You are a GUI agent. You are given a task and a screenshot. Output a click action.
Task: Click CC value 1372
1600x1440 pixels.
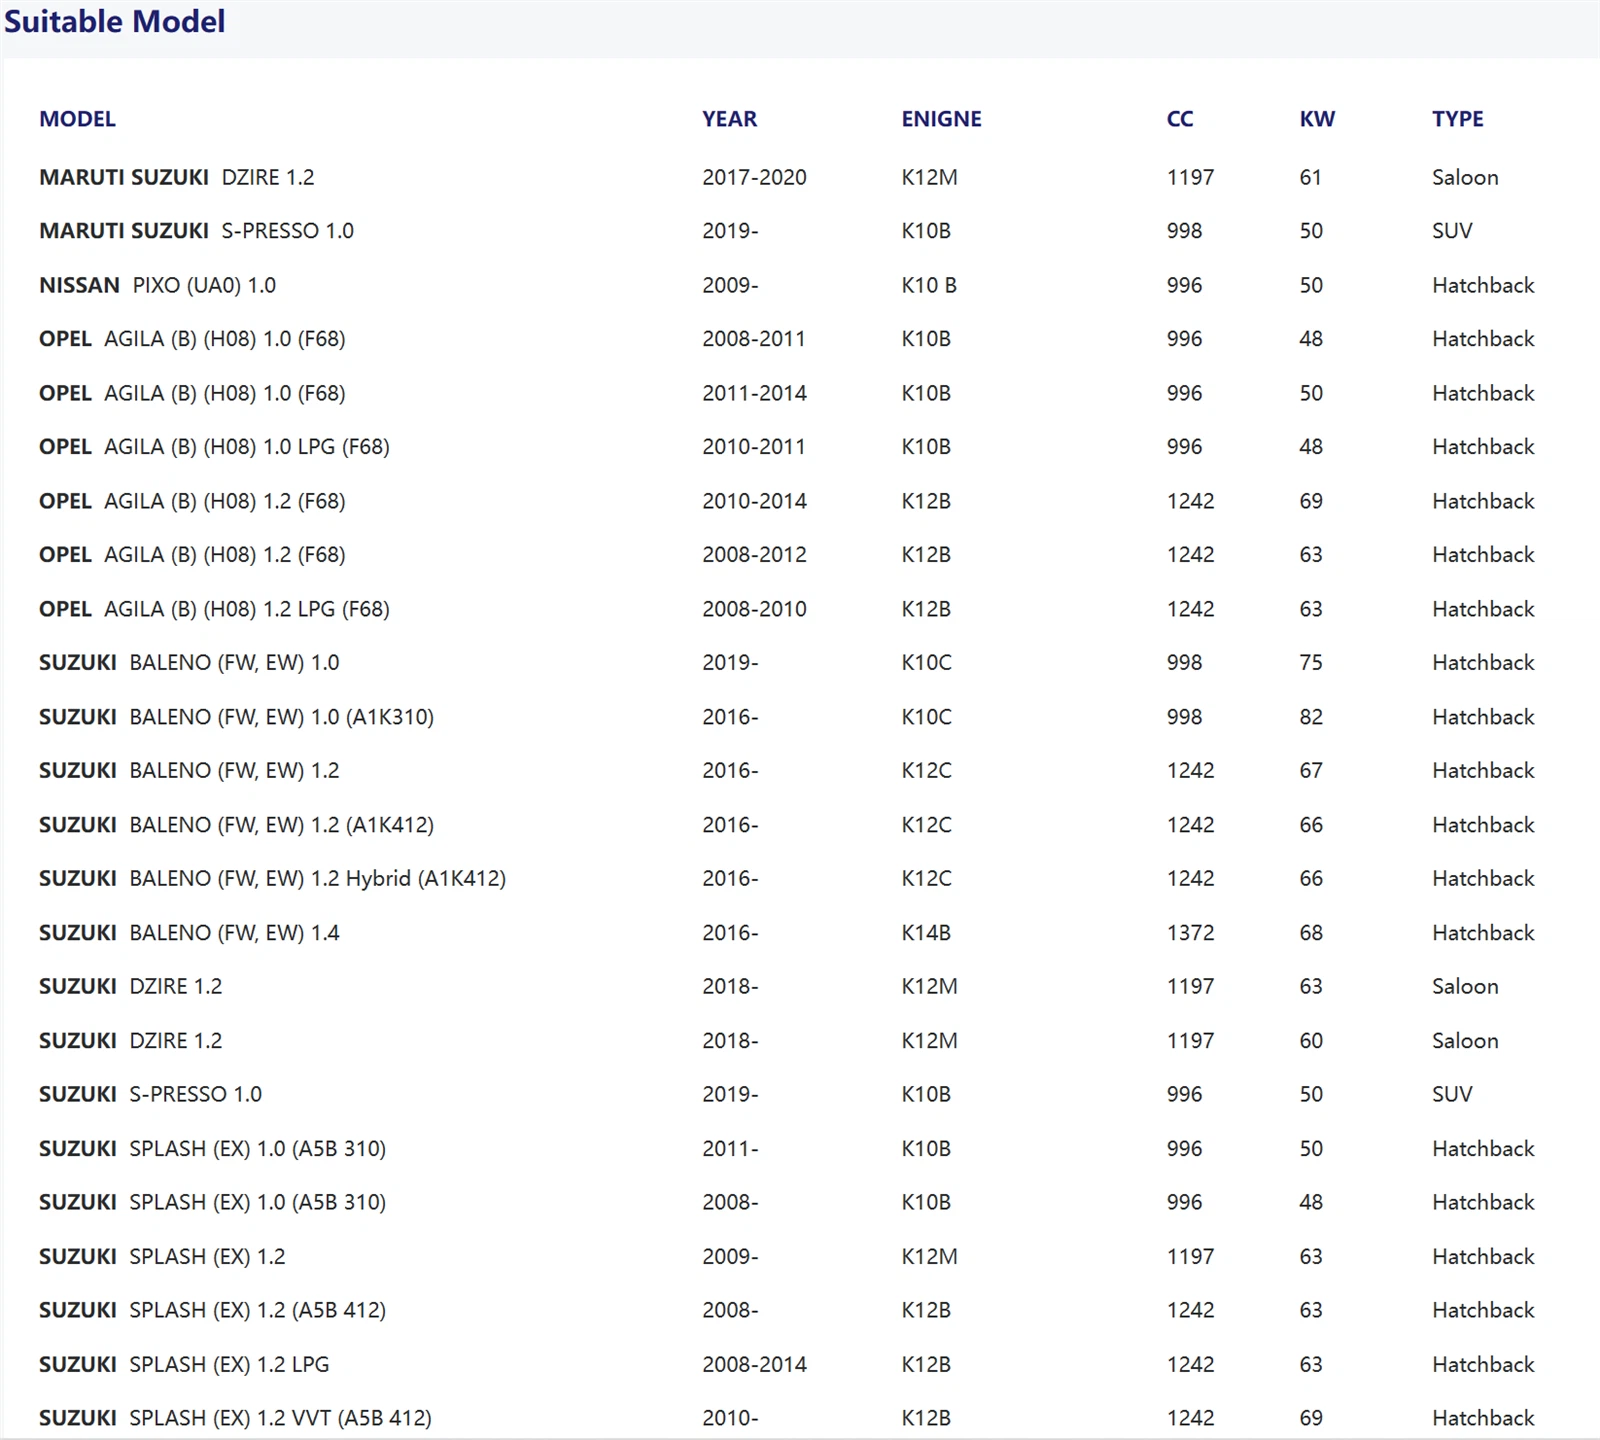coord(1190,933)
